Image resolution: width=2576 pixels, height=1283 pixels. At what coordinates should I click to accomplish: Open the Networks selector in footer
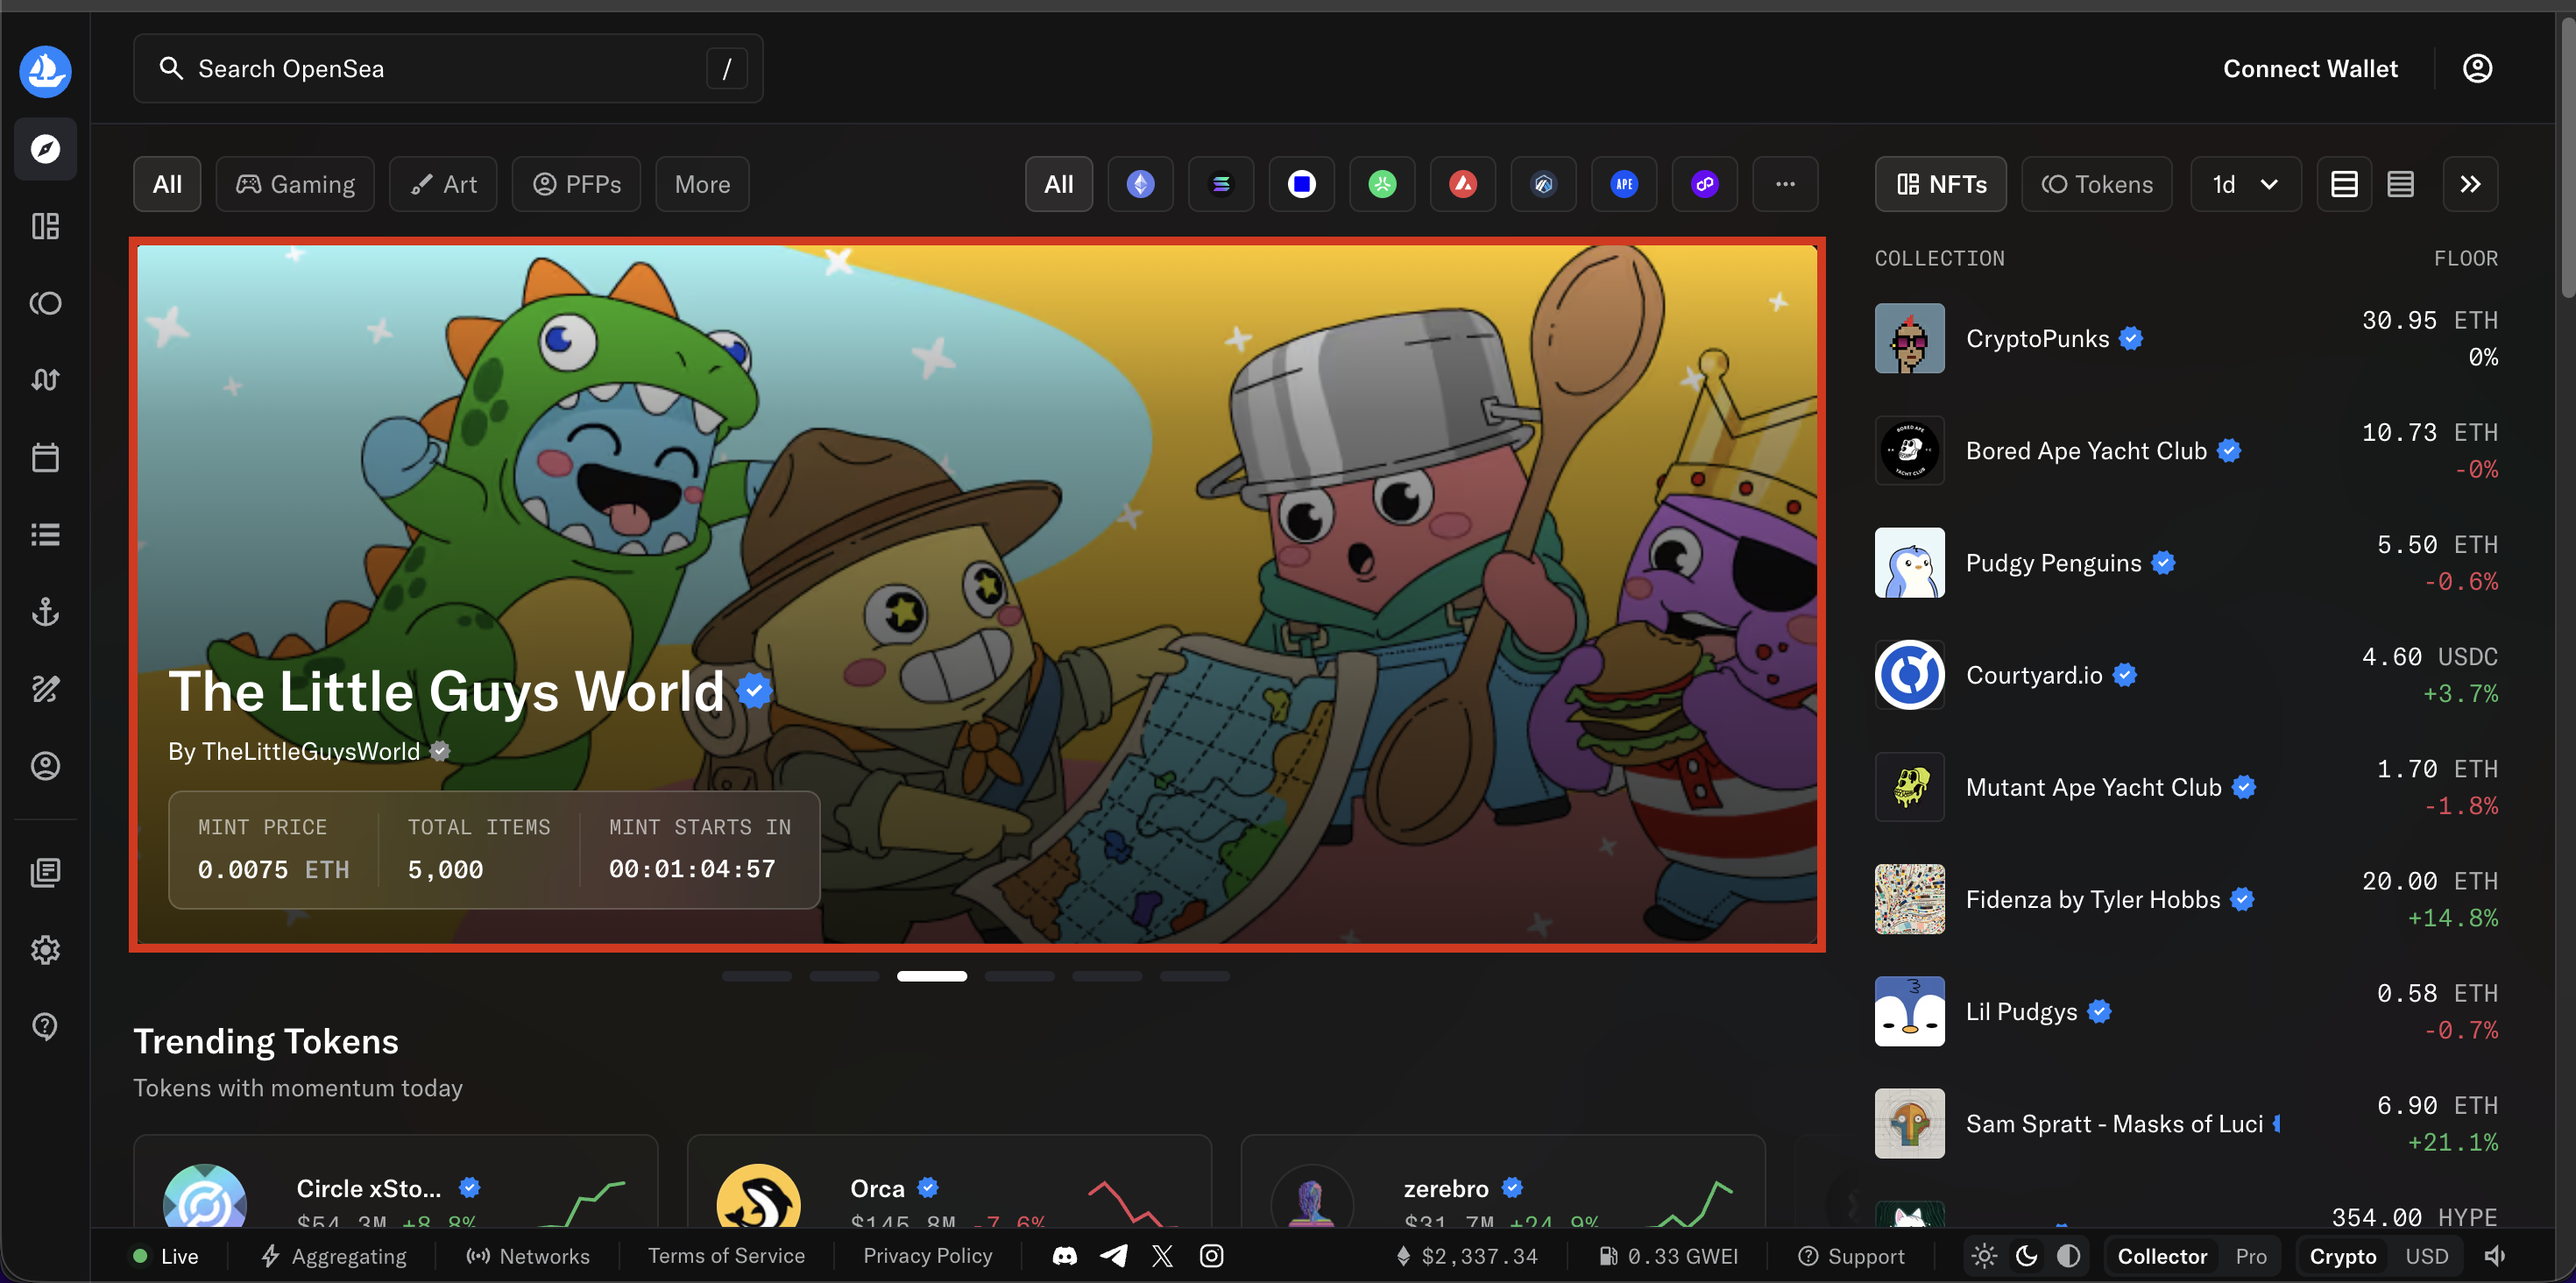(x=528, y=1256)
